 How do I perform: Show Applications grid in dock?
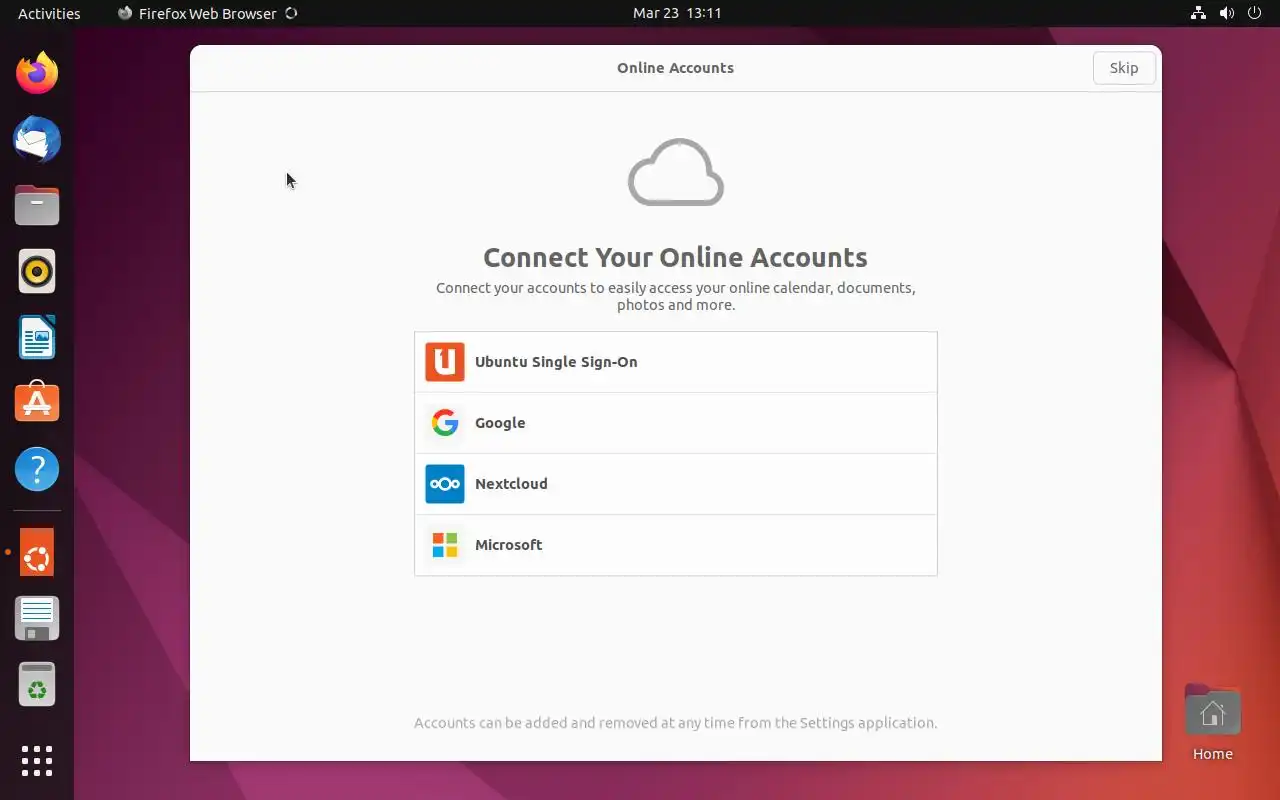tap(37, 760)
